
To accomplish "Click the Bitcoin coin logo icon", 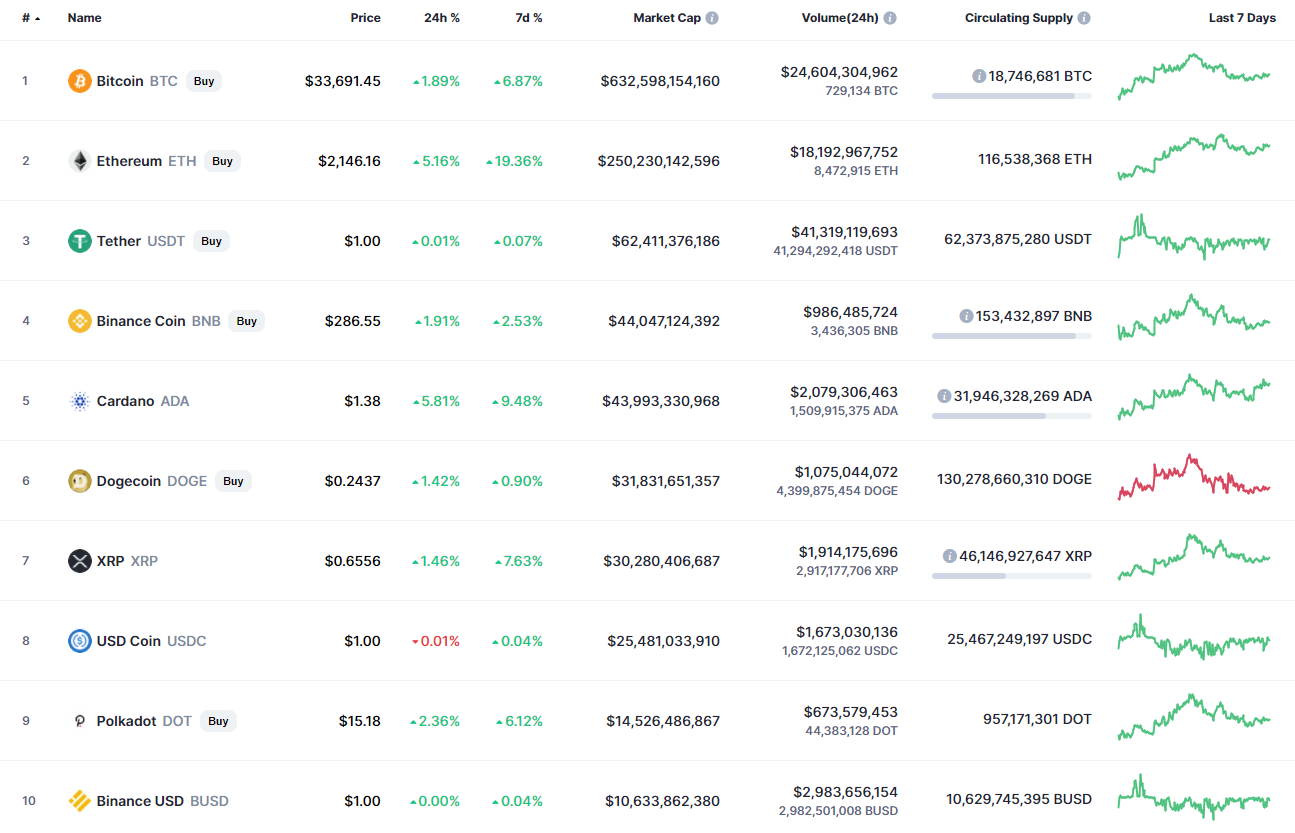I will point(80,81).
